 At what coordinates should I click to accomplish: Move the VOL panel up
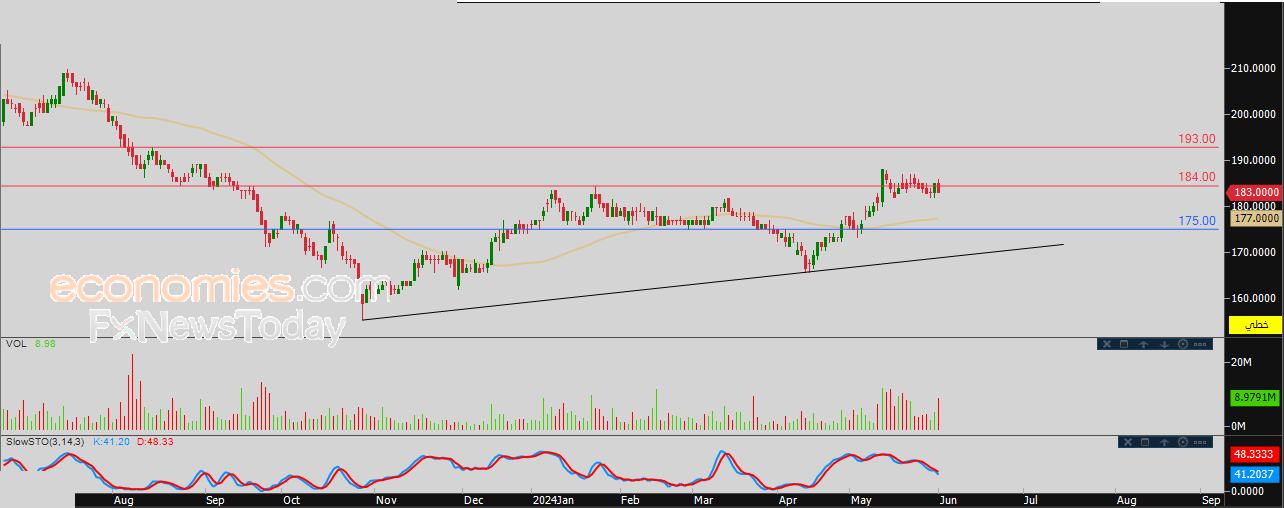[1143, 344]
